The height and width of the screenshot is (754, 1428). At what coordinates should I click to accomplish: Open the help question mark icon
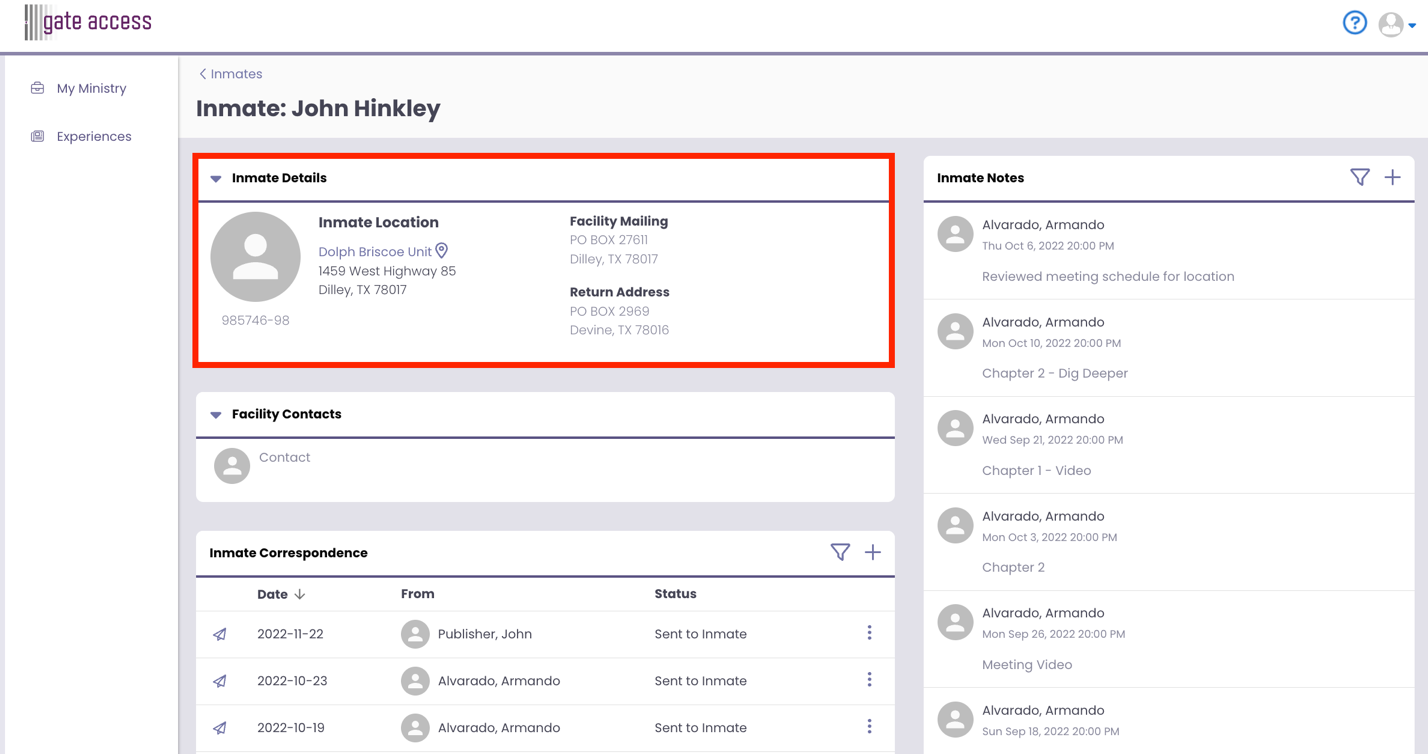tap(1354, 23)
